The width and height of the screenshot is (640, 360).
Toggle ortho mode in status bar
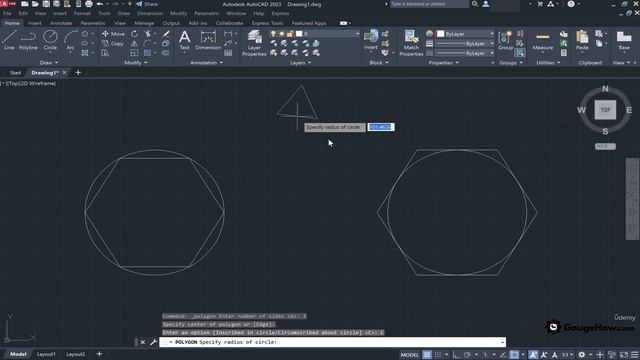(x=456, y=355)
